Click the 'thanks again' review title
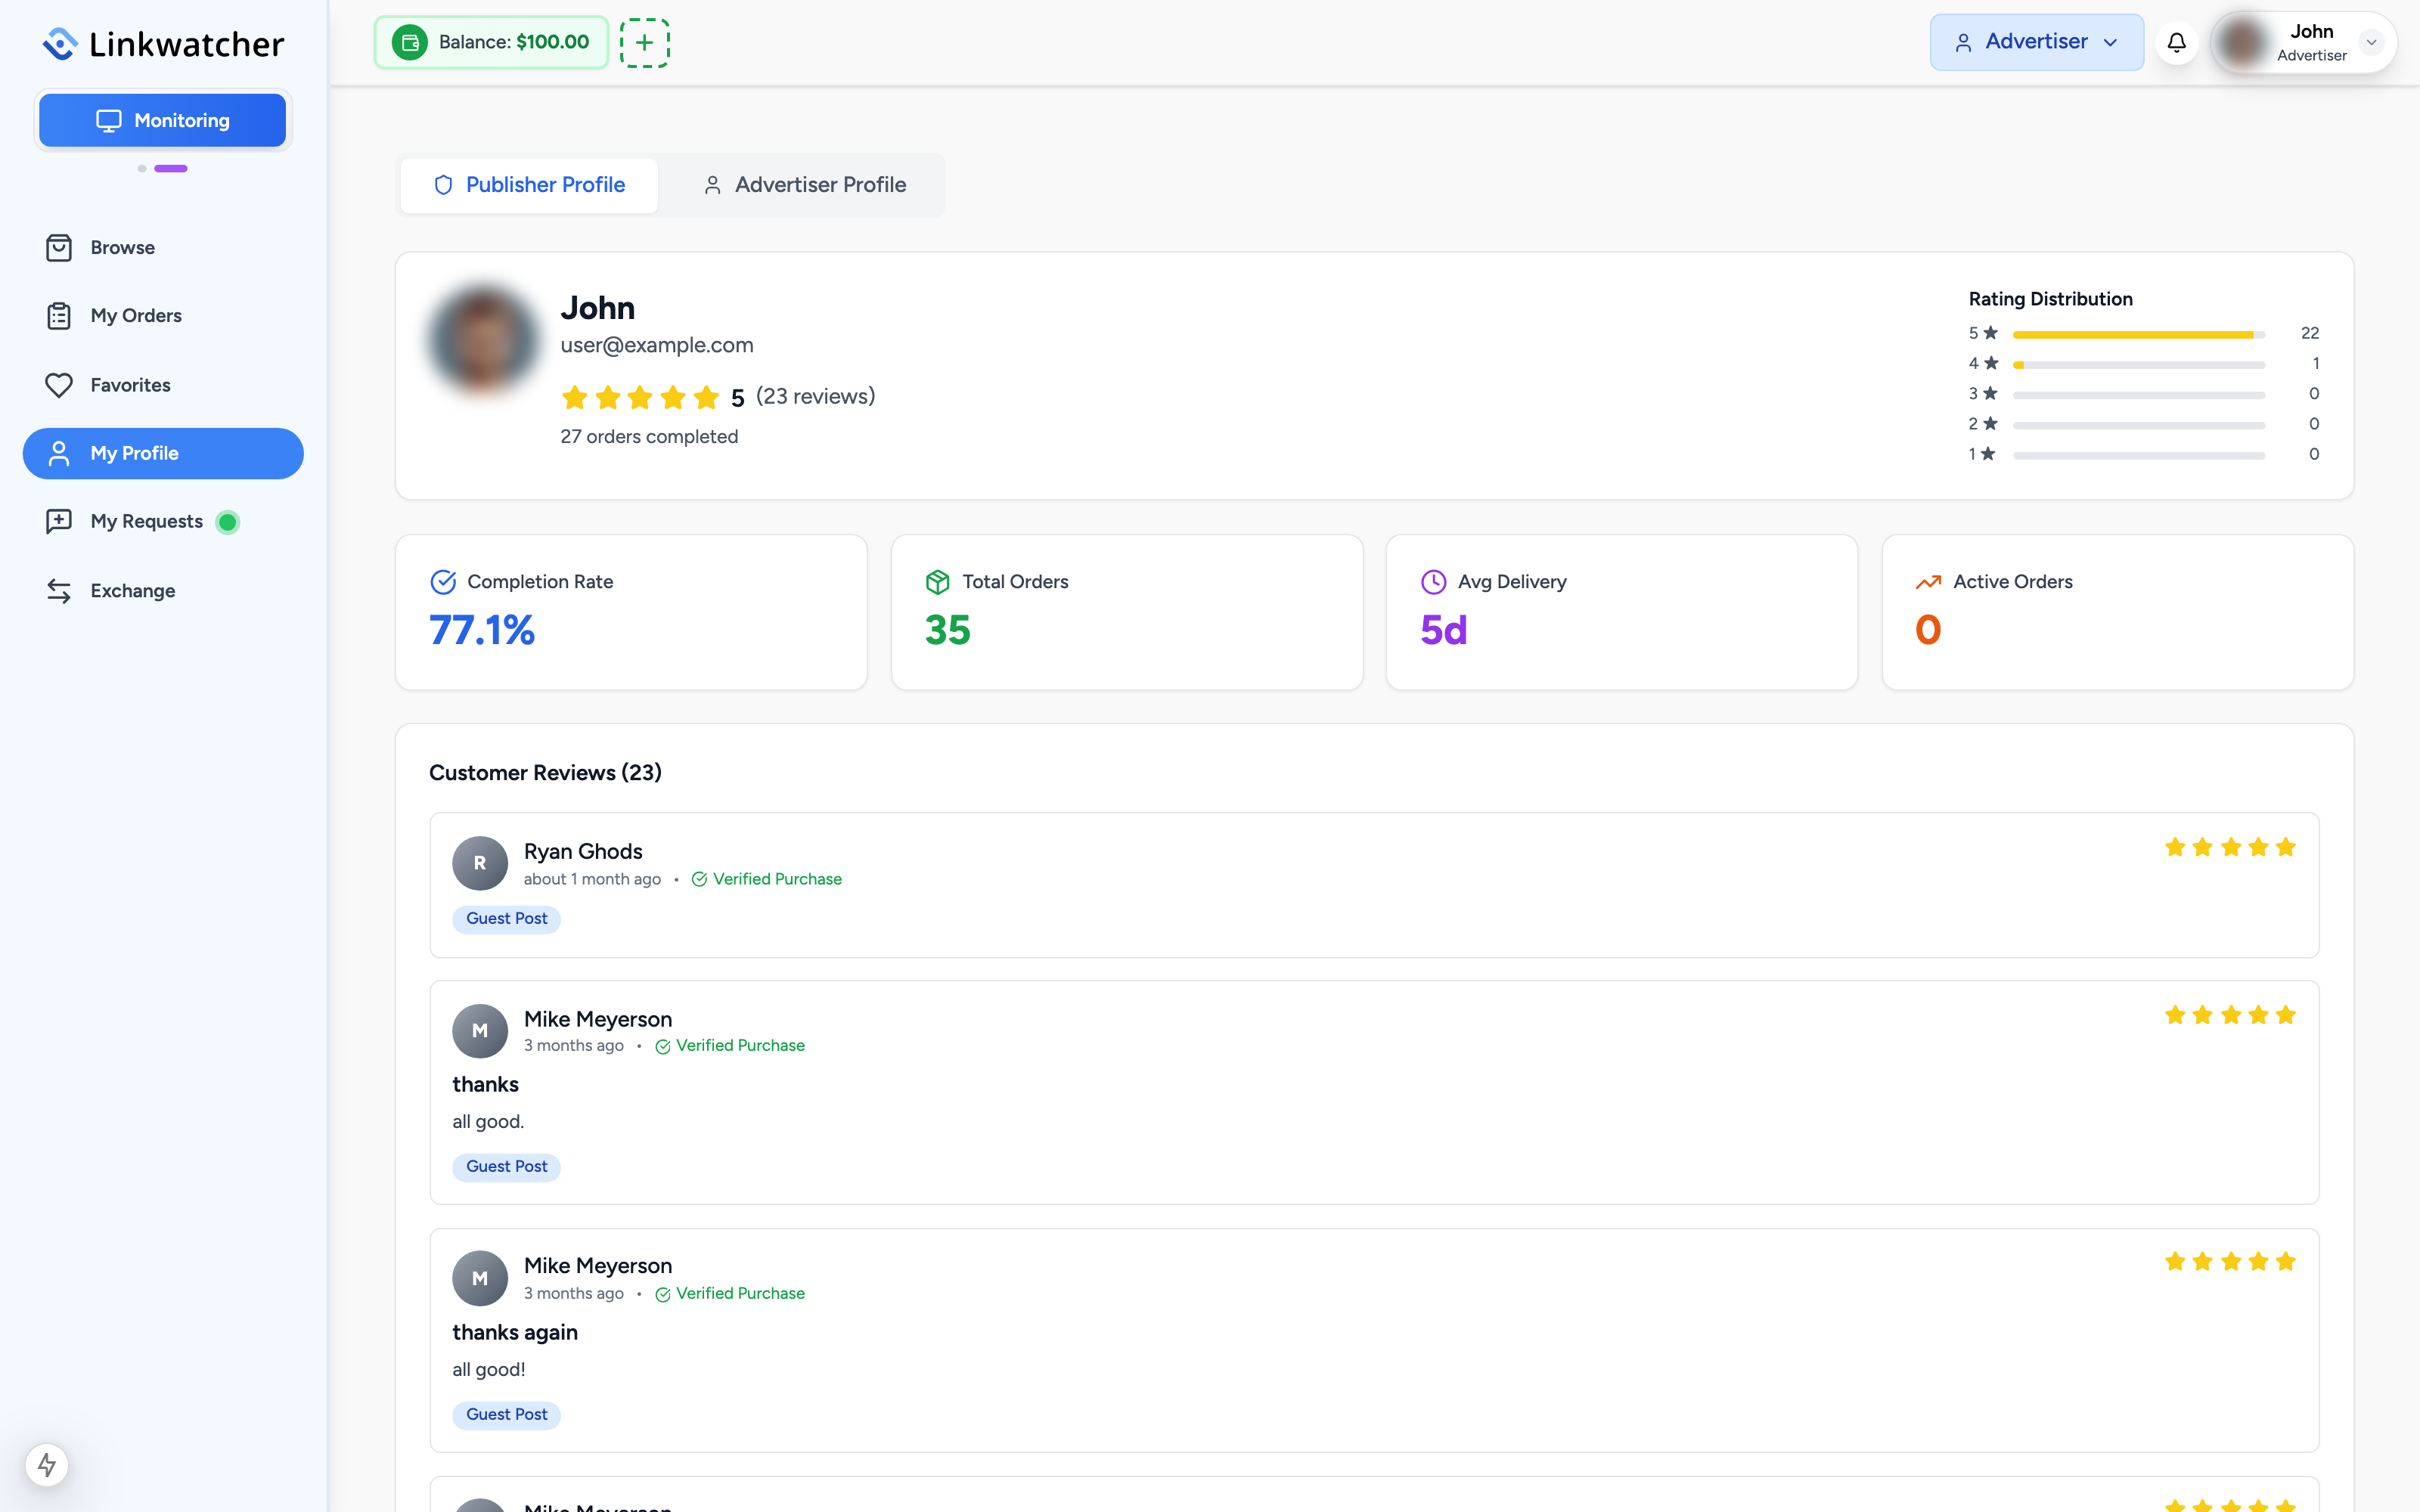Viewport: 2420px width, 1512px height. [515, 1333]
